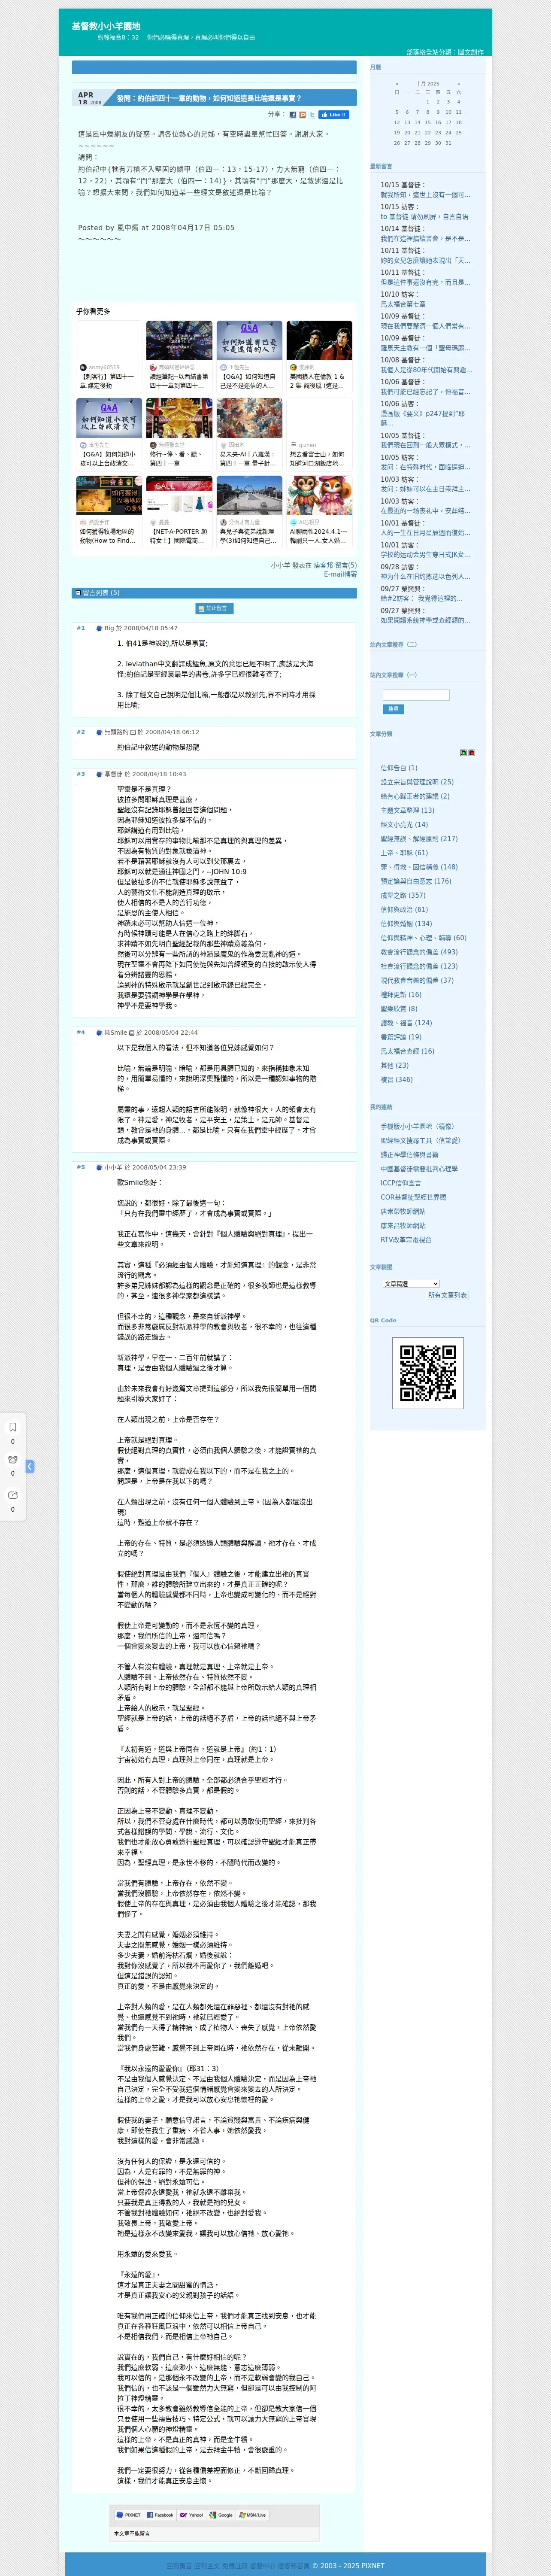
Task: Open comment #3 permalink
Action: 81,774
